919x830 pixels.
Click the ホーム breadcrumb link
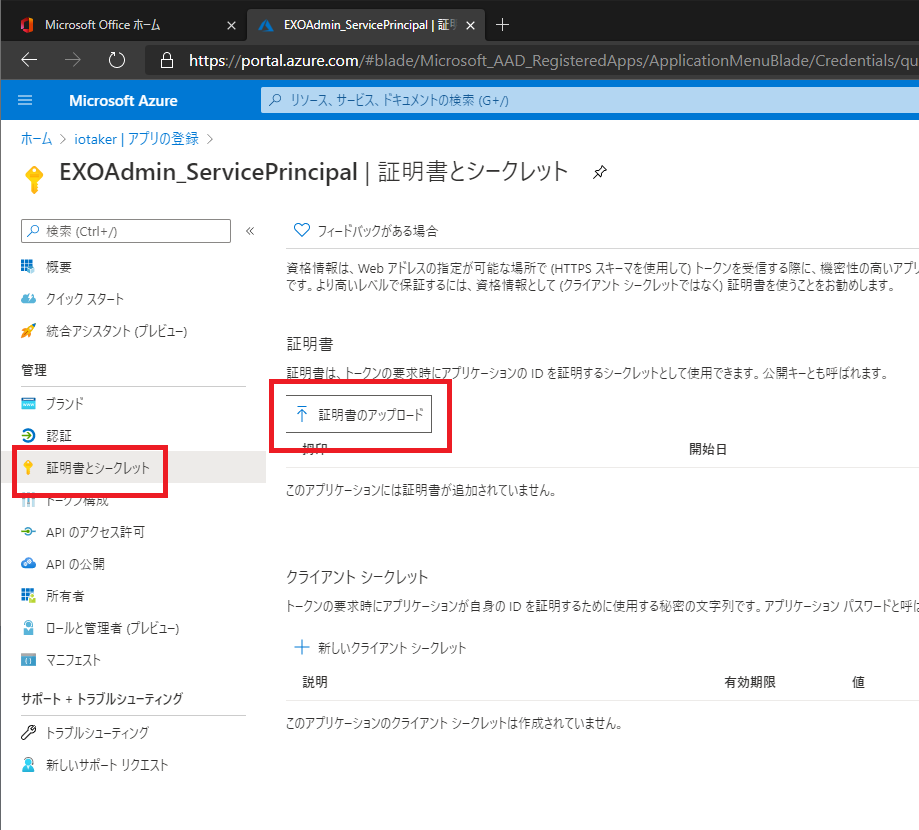[36, 139]
